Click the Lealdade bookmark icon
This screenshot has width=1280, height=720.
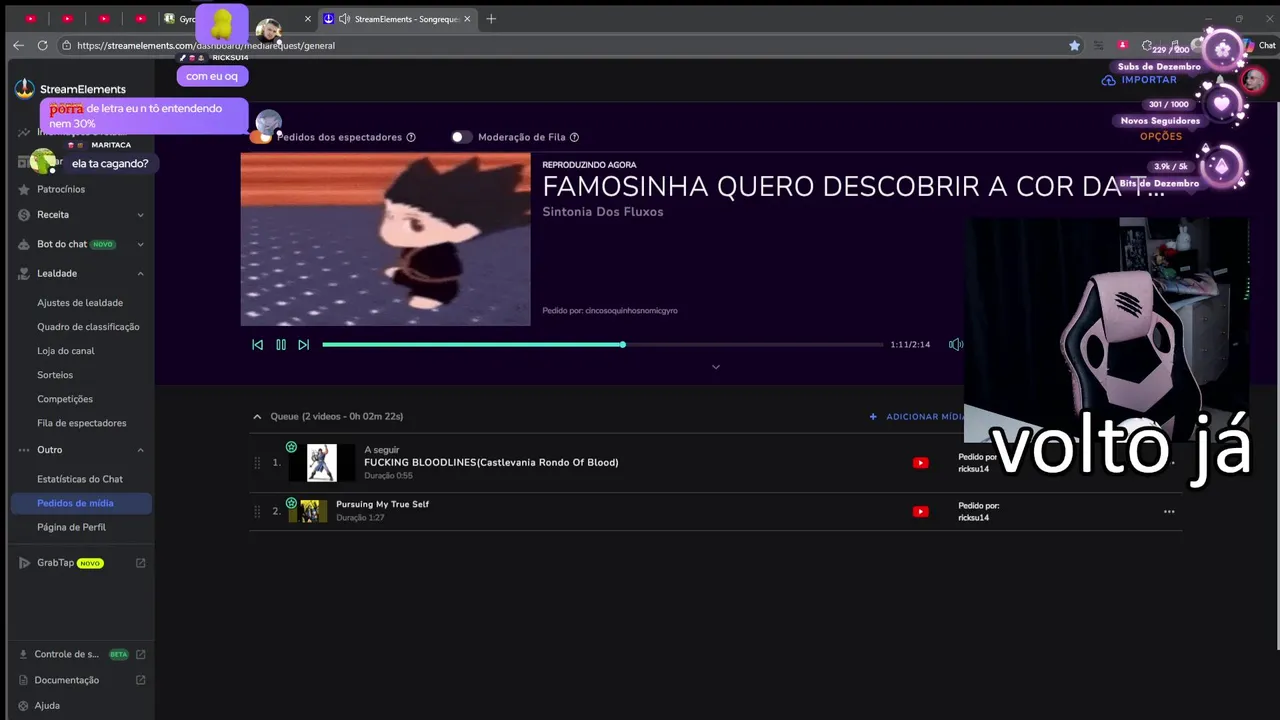point(24,273)
